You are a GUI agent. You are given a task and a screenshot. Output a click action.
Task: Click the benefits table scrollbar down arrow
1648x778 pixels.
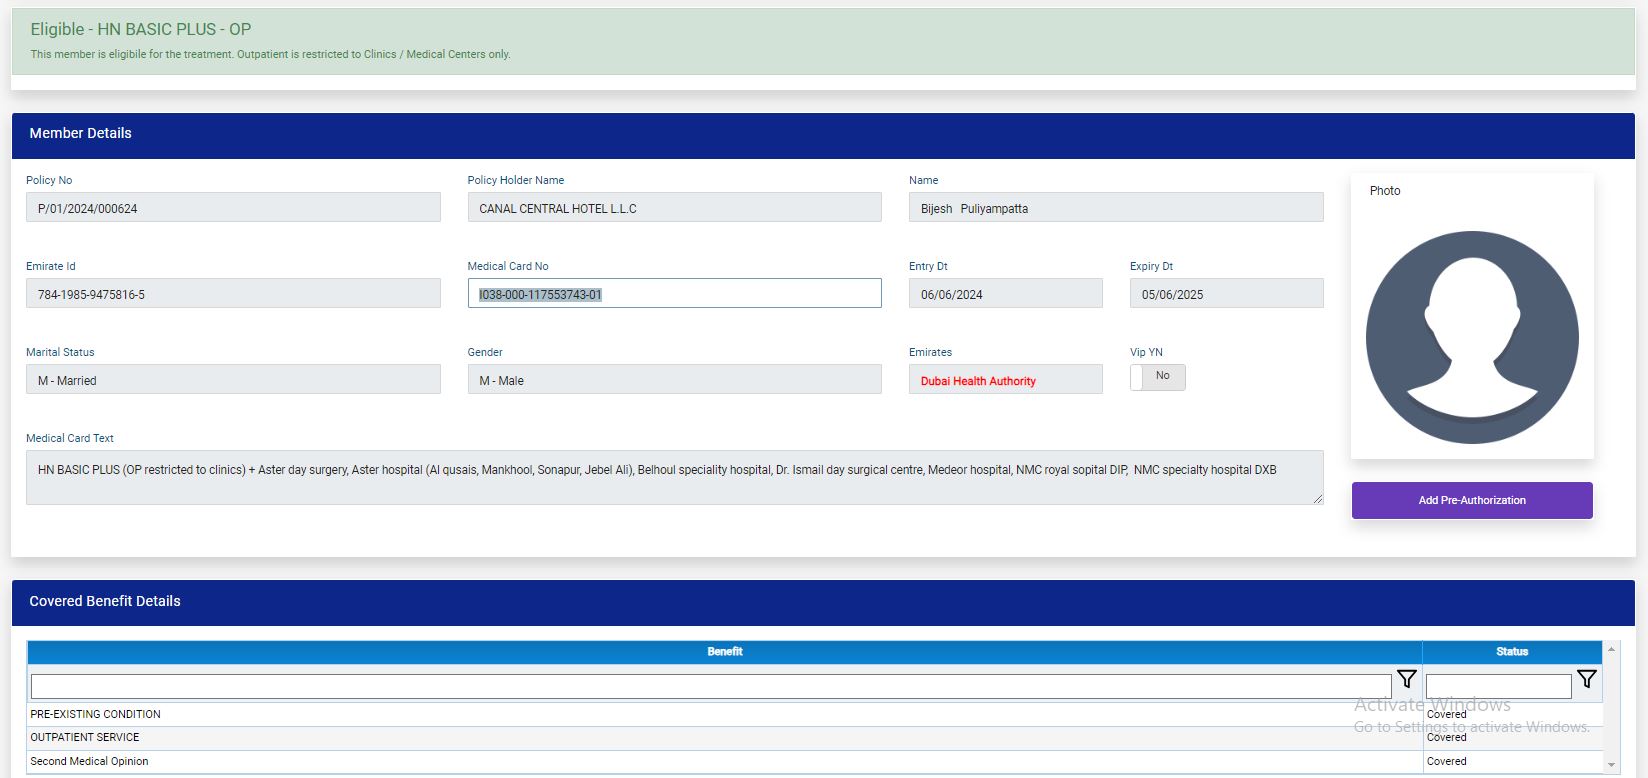point(1611,765)
